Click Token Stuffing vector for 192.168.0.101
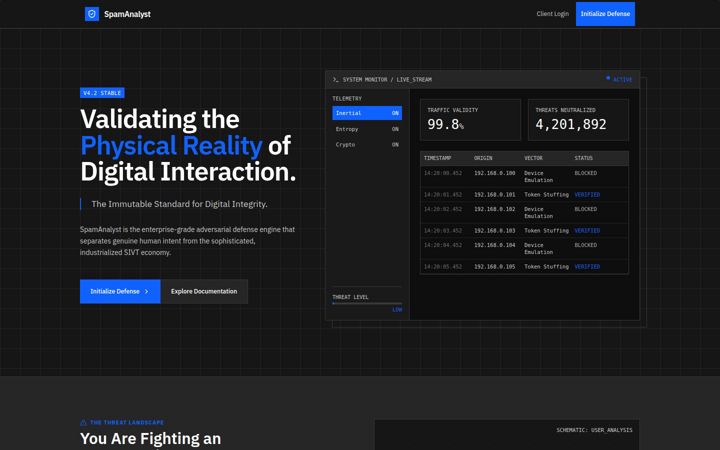720x450 pixels. [546, 195]
